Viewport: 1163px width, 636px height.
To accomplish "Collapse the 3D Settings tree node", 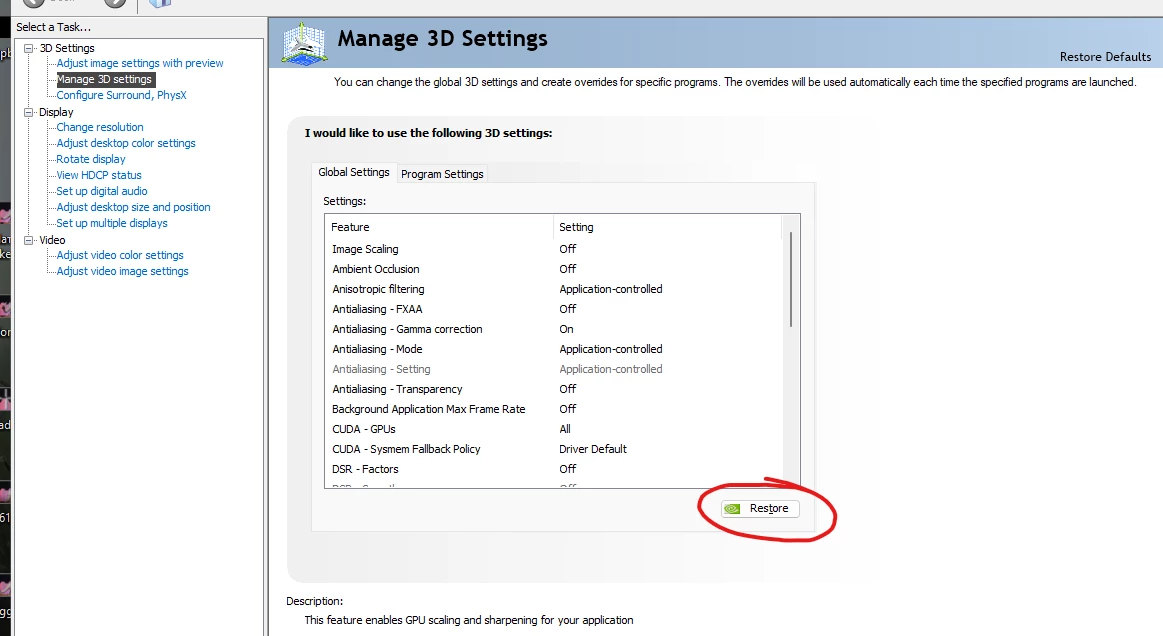I will (29, 48).
